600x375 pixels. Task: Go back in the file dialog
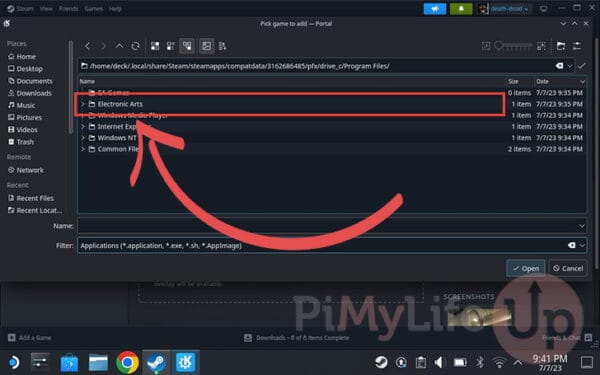click(88, 46)
